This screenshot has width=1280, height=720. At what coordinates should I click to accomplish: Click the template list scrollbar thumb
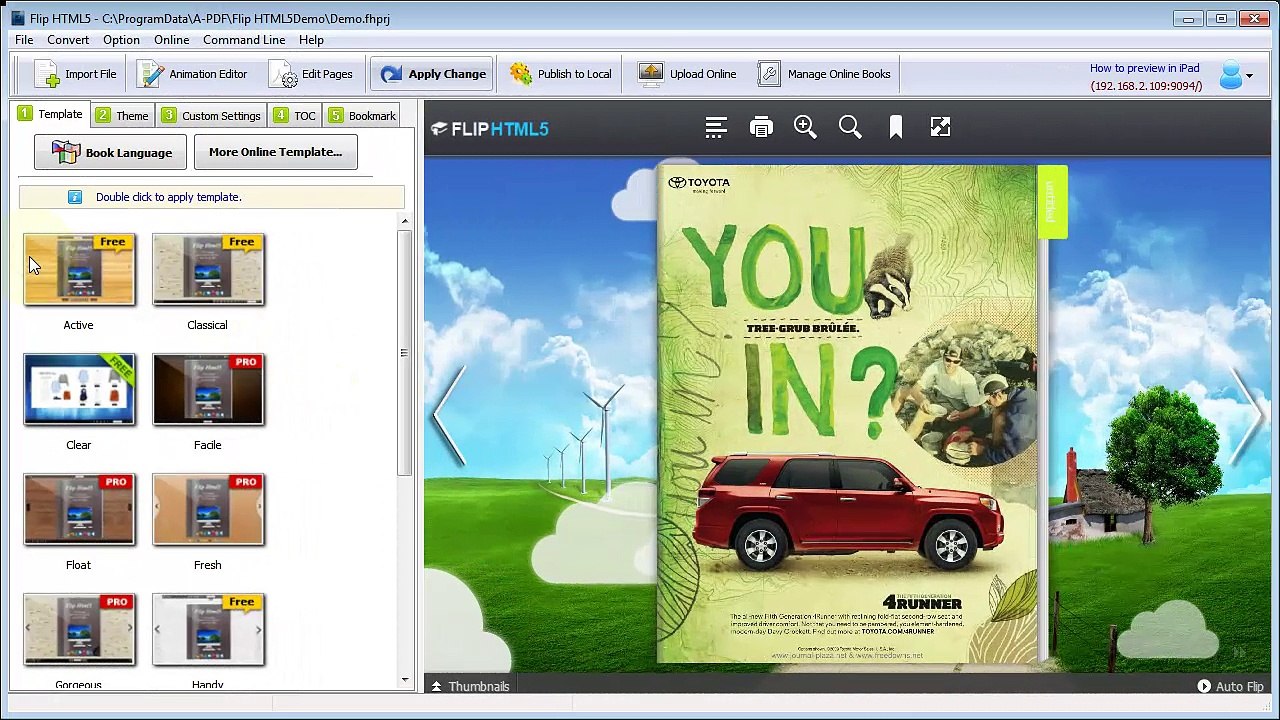point(405,352)
